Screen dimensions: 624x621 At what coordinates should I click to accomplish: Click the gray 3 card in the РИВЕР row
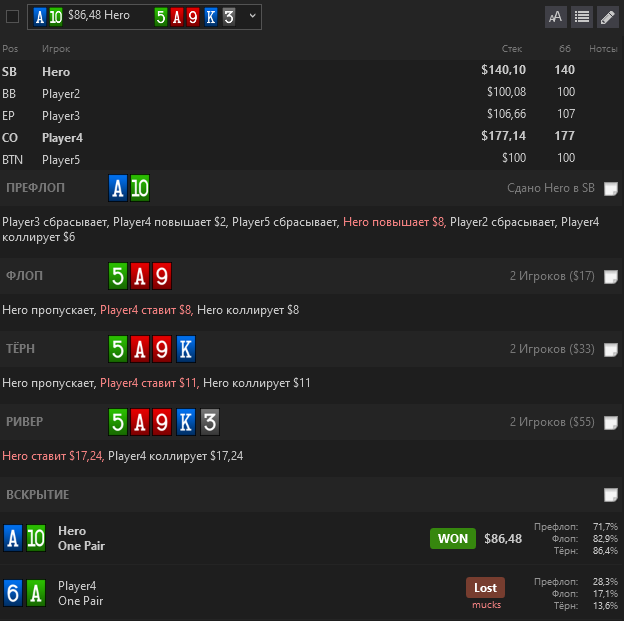coord(210,422)
